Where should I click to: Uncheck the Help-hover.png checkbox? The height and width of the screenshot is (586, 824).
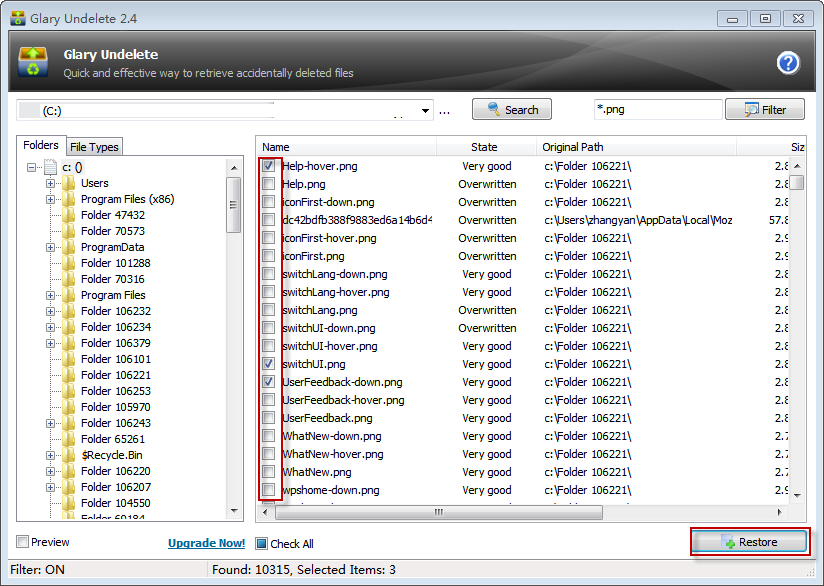tap(268, 166)
